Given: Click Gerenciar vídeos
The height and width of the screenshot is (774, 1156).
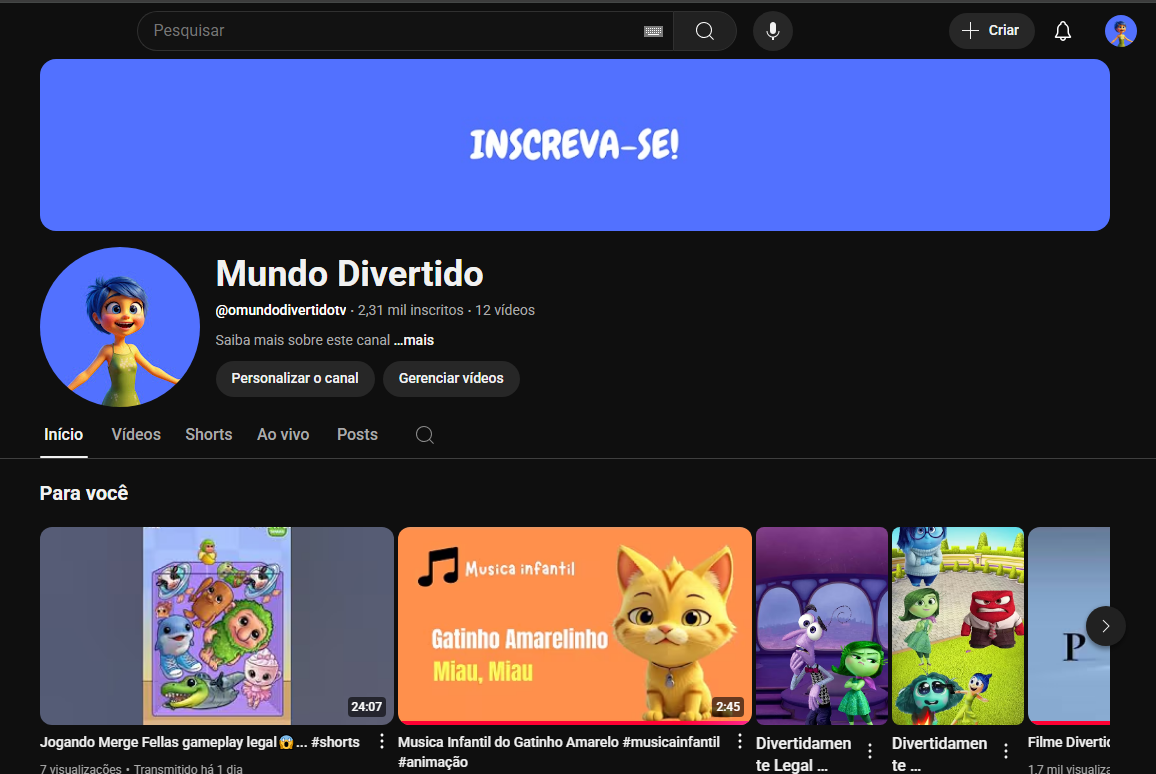Looking at the screenshot, I should (451, 378).
